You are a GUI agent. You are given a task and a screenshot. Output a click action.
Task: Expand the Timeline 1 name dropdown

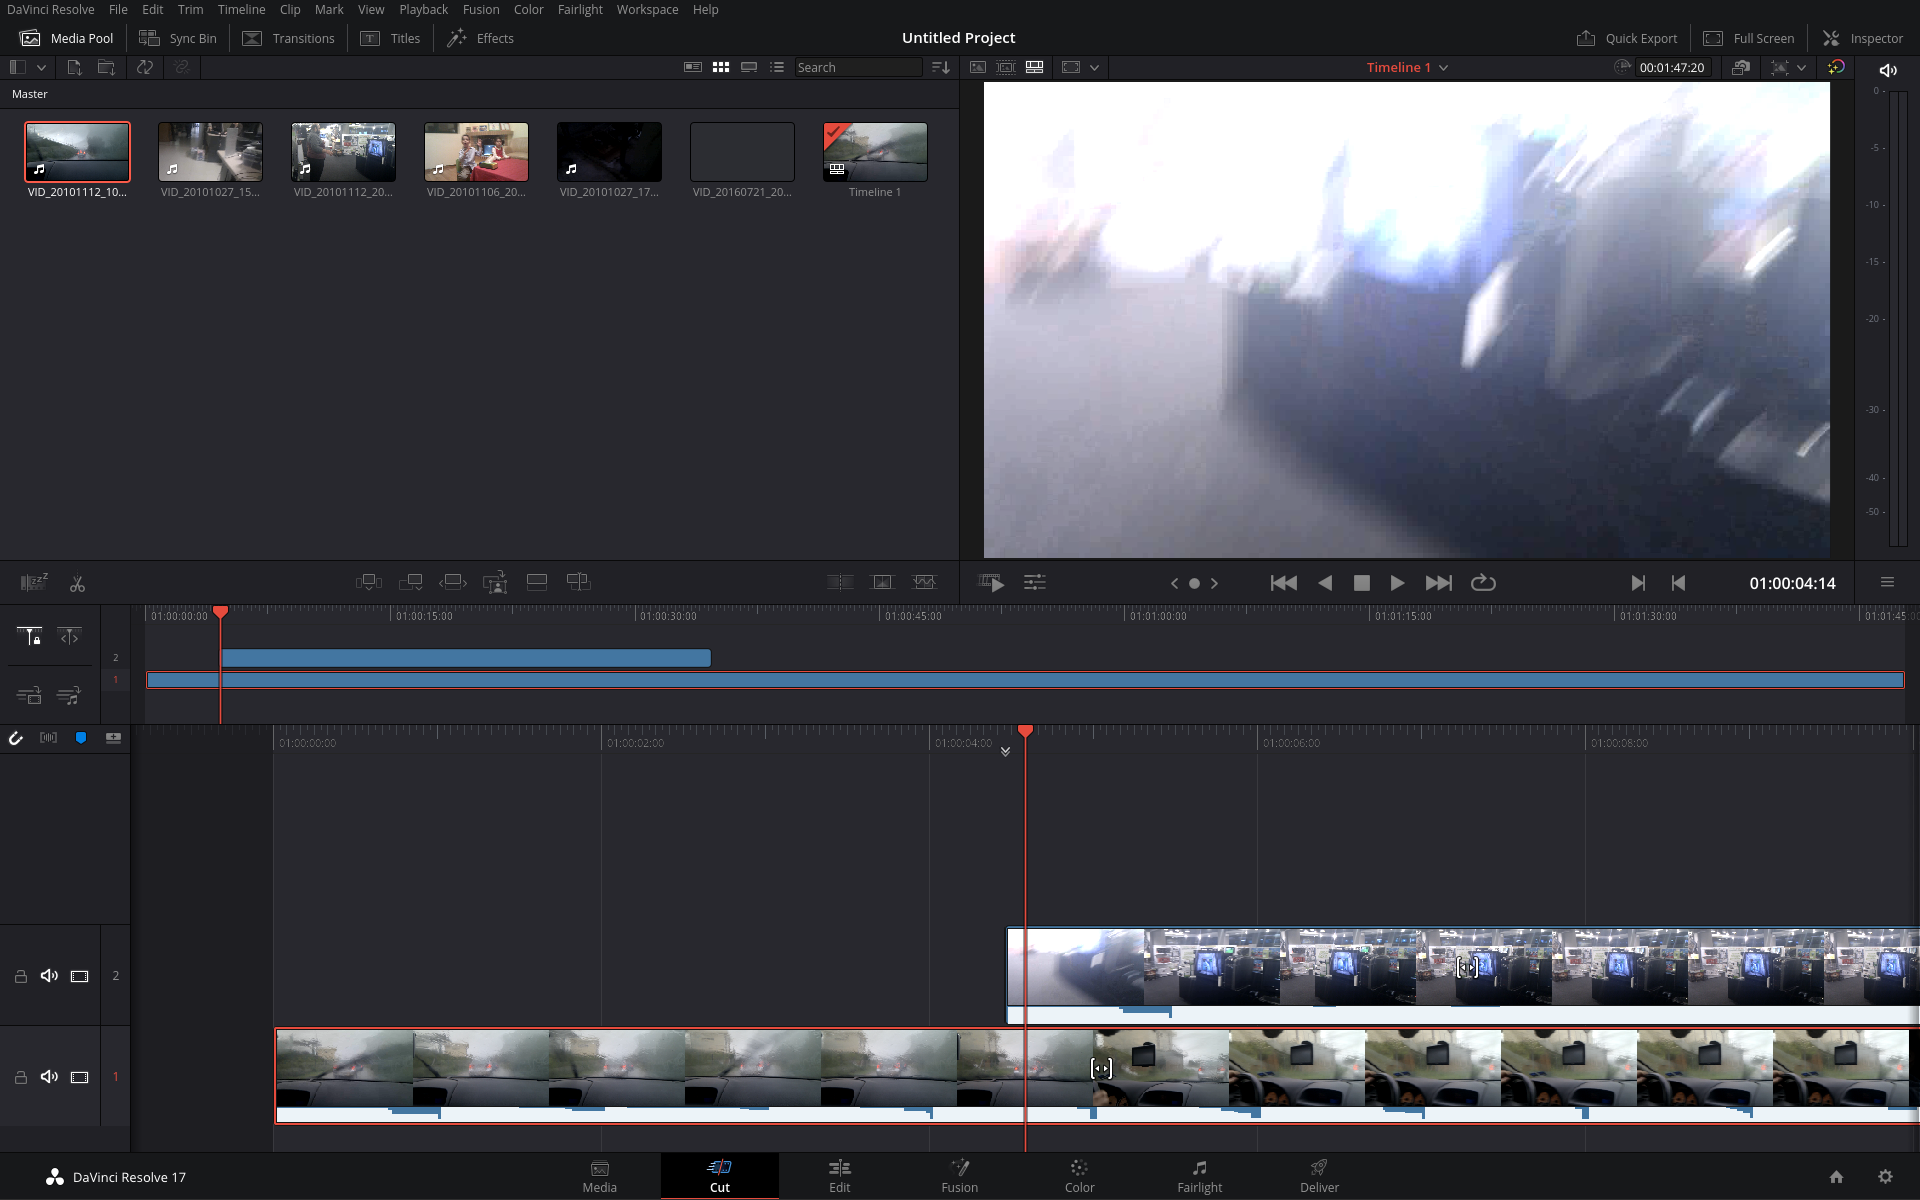click(x=1443, y=68)
